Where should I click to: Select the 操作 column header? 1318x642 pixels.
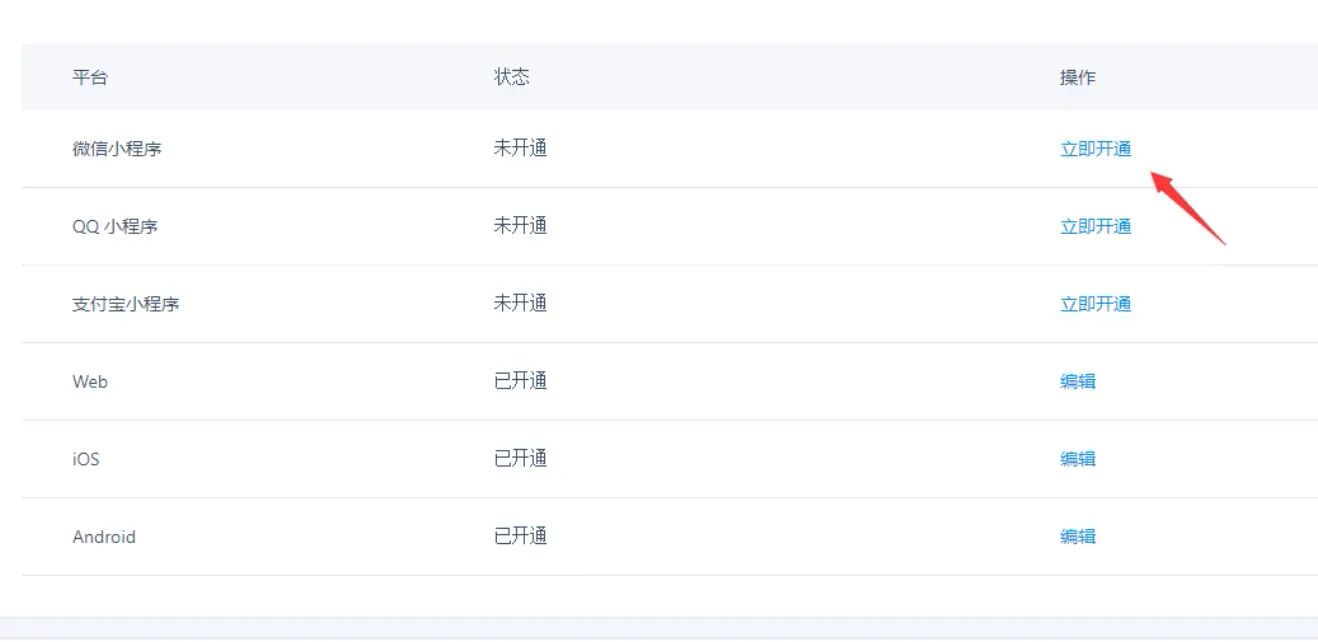[x=1077, y=77]
